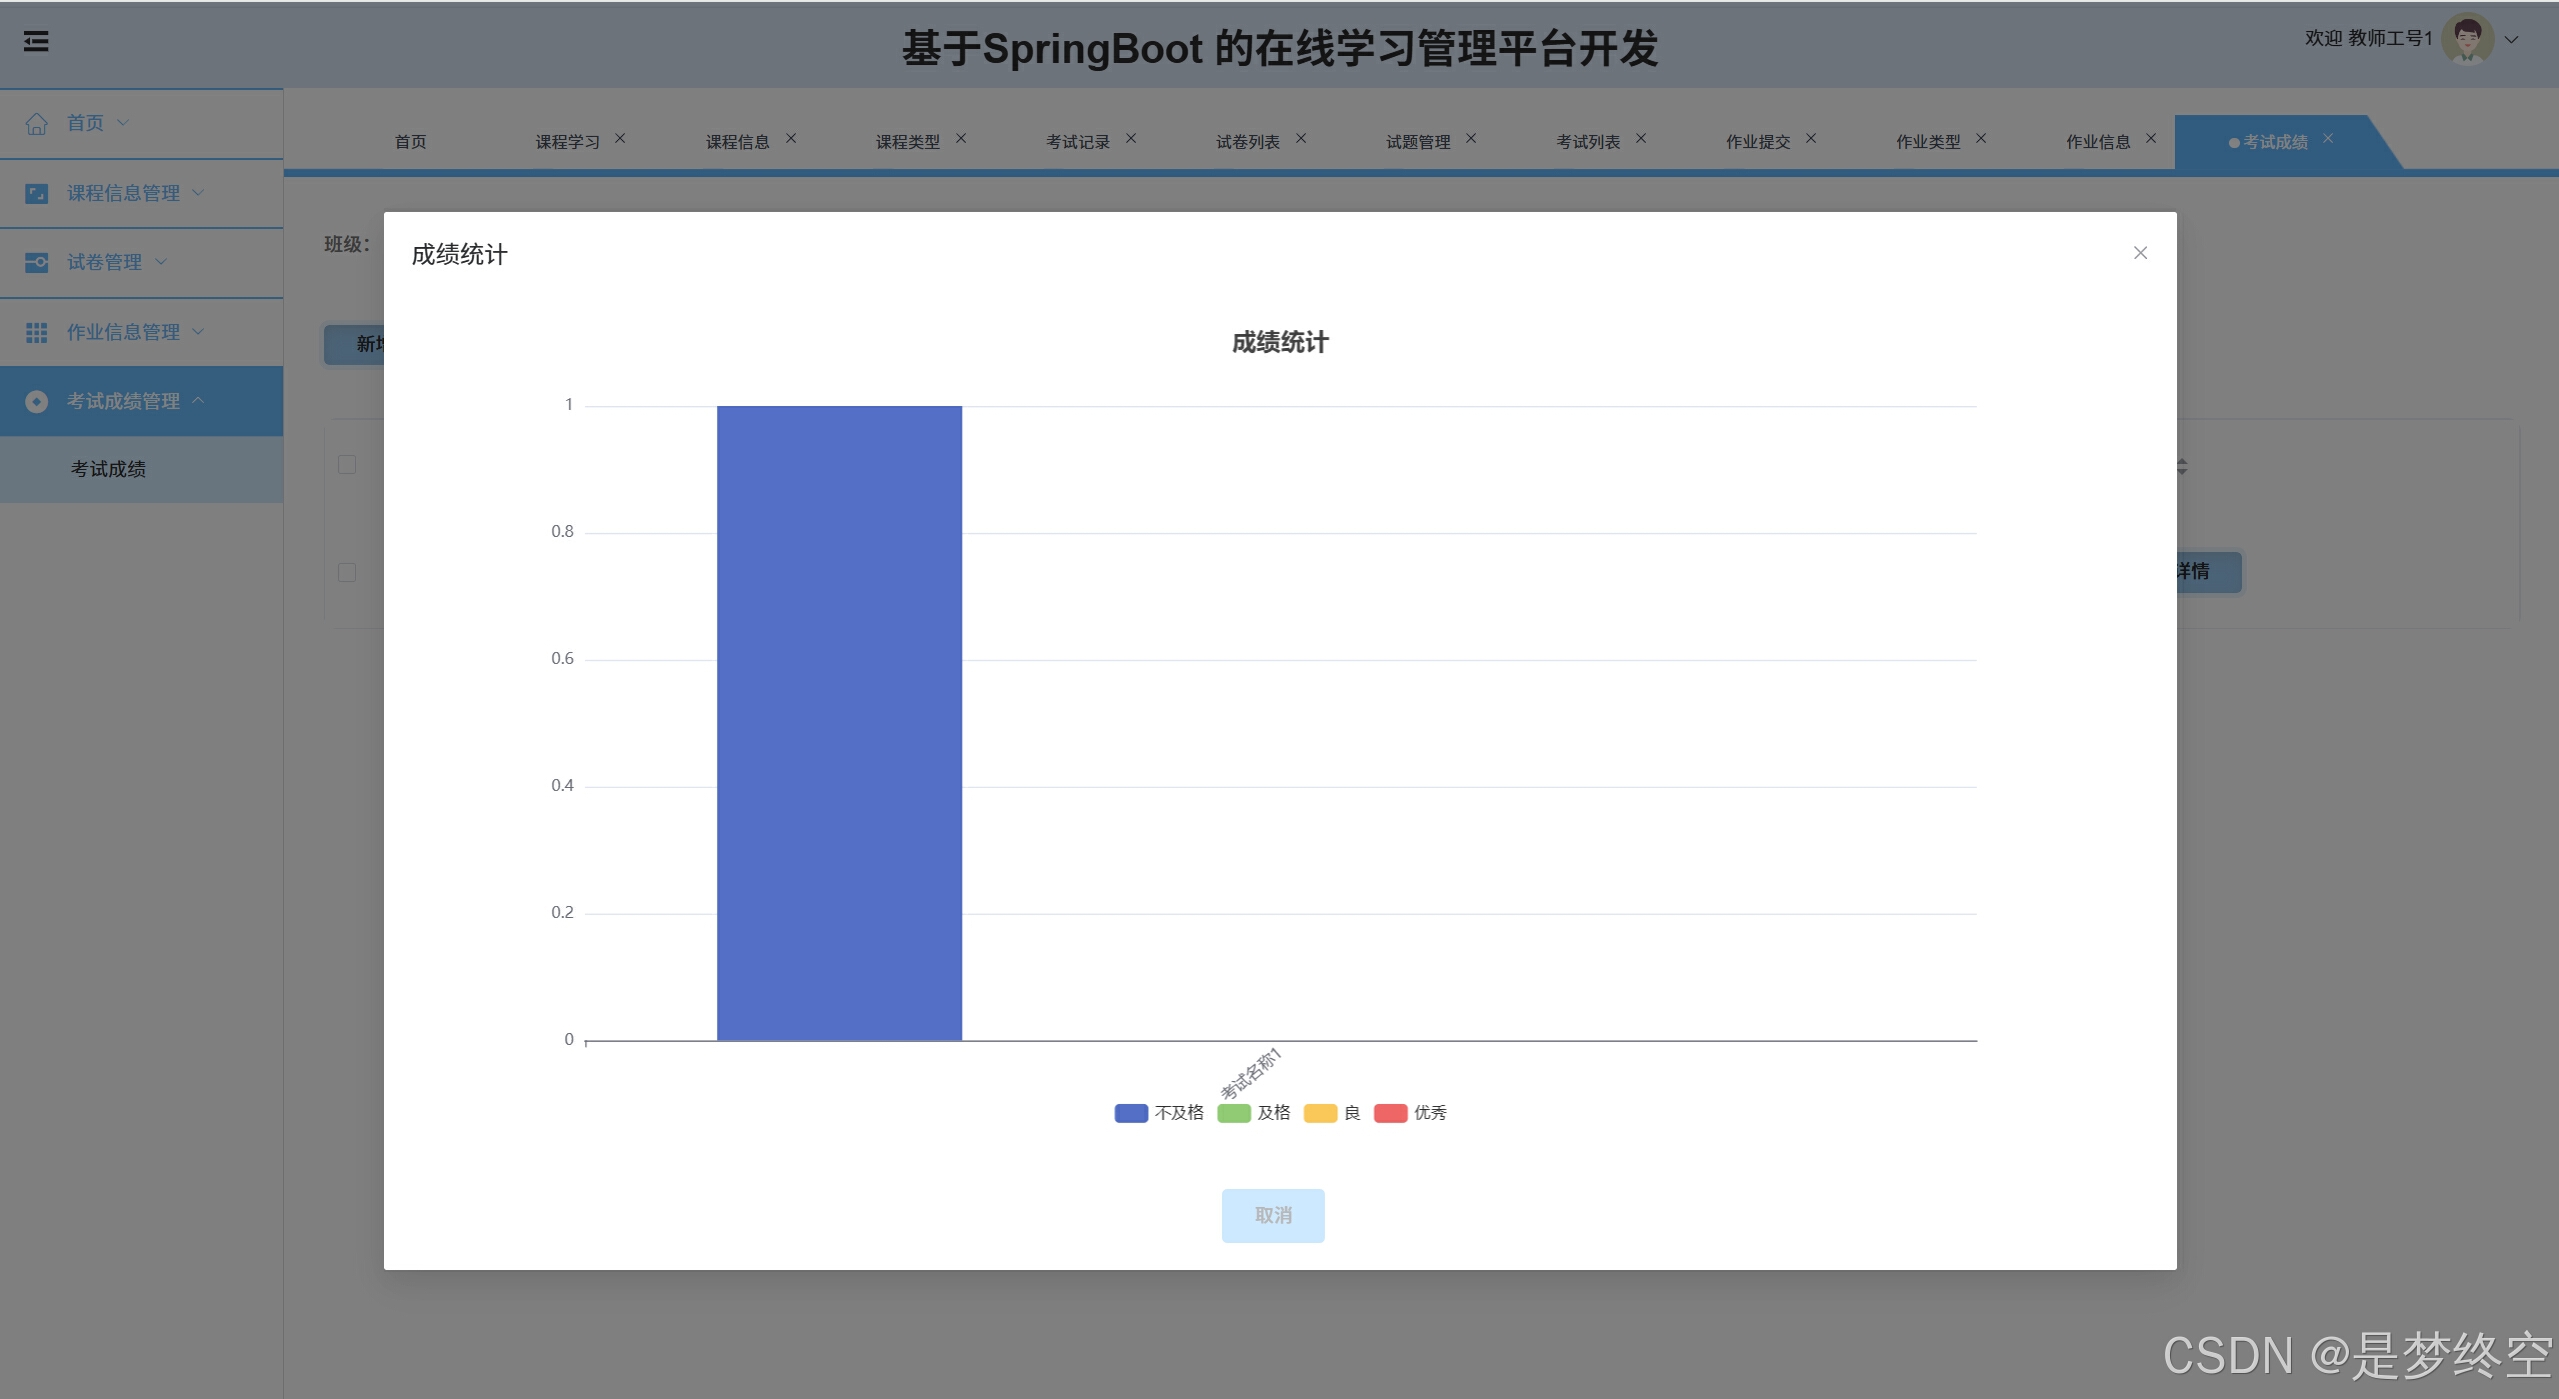Click the 取消 button
The width and height of the screenshot is (2559, 1399).
tap(1272, 1215)
